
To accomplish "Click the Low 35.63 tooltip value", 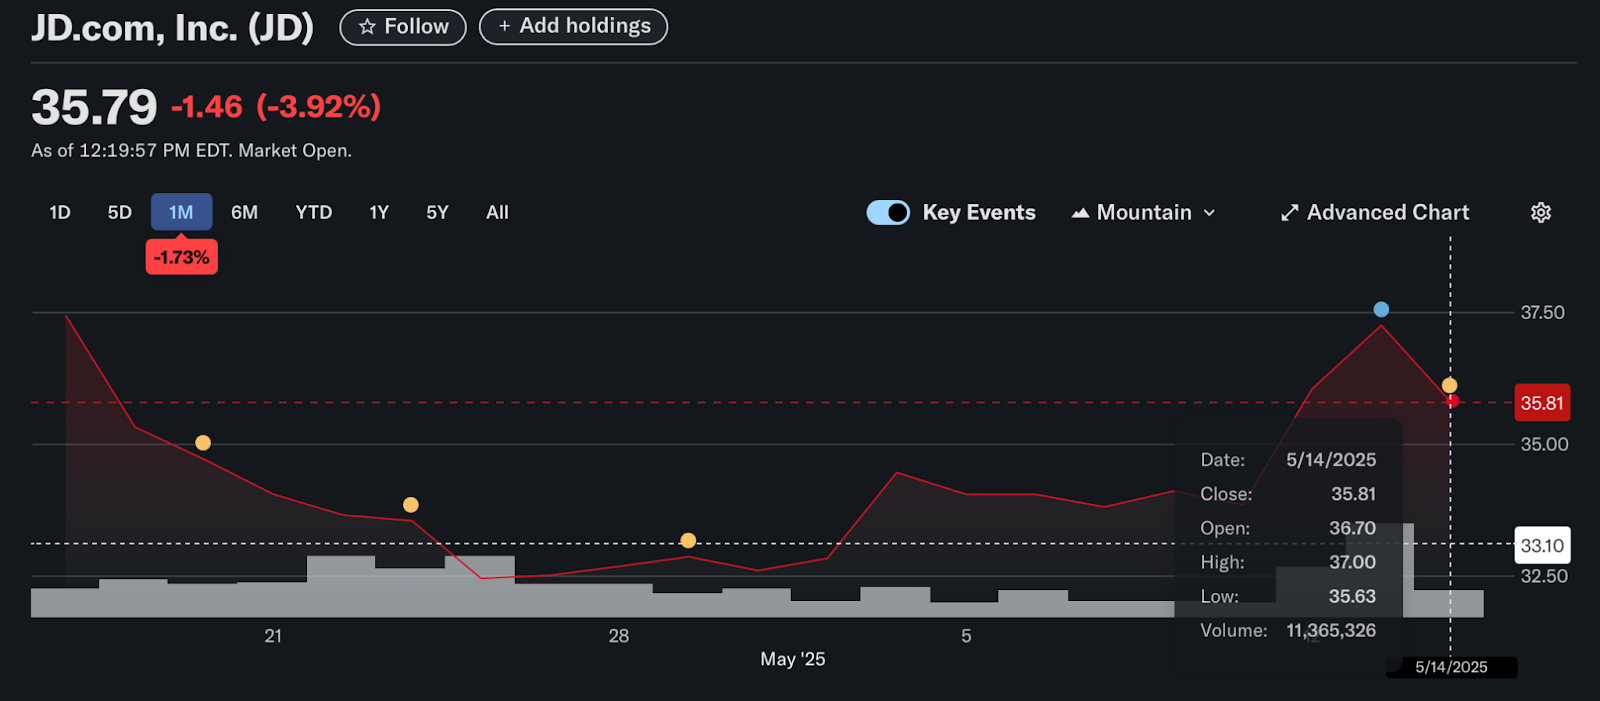I will click(1353, 596).
